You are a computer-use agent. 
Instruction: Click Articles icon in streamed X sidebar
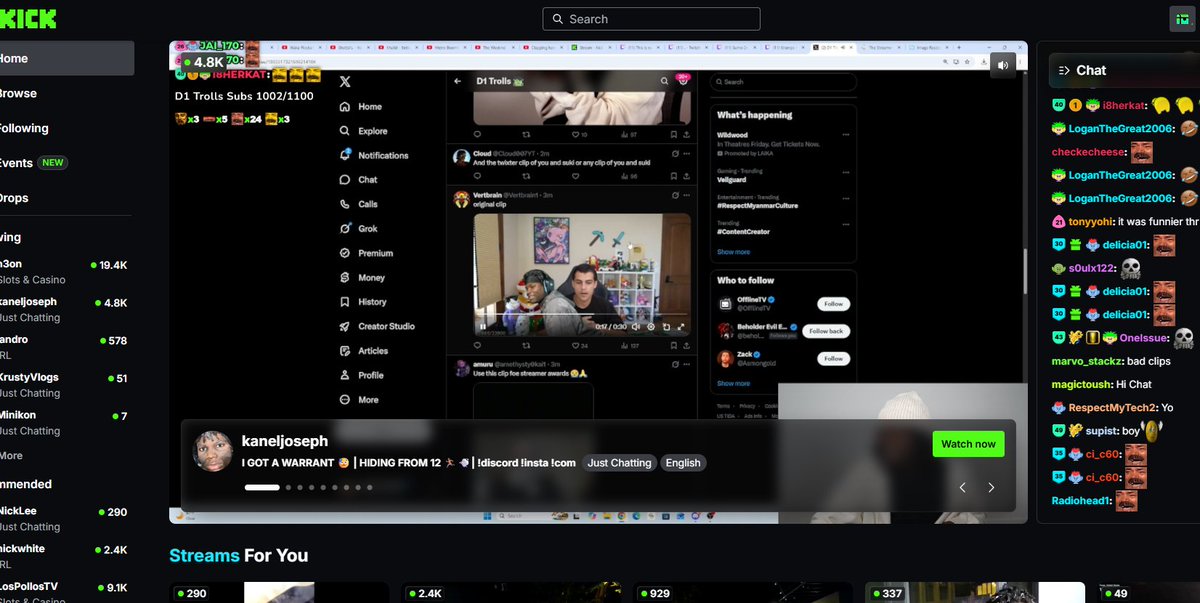(x=345, y=351)
